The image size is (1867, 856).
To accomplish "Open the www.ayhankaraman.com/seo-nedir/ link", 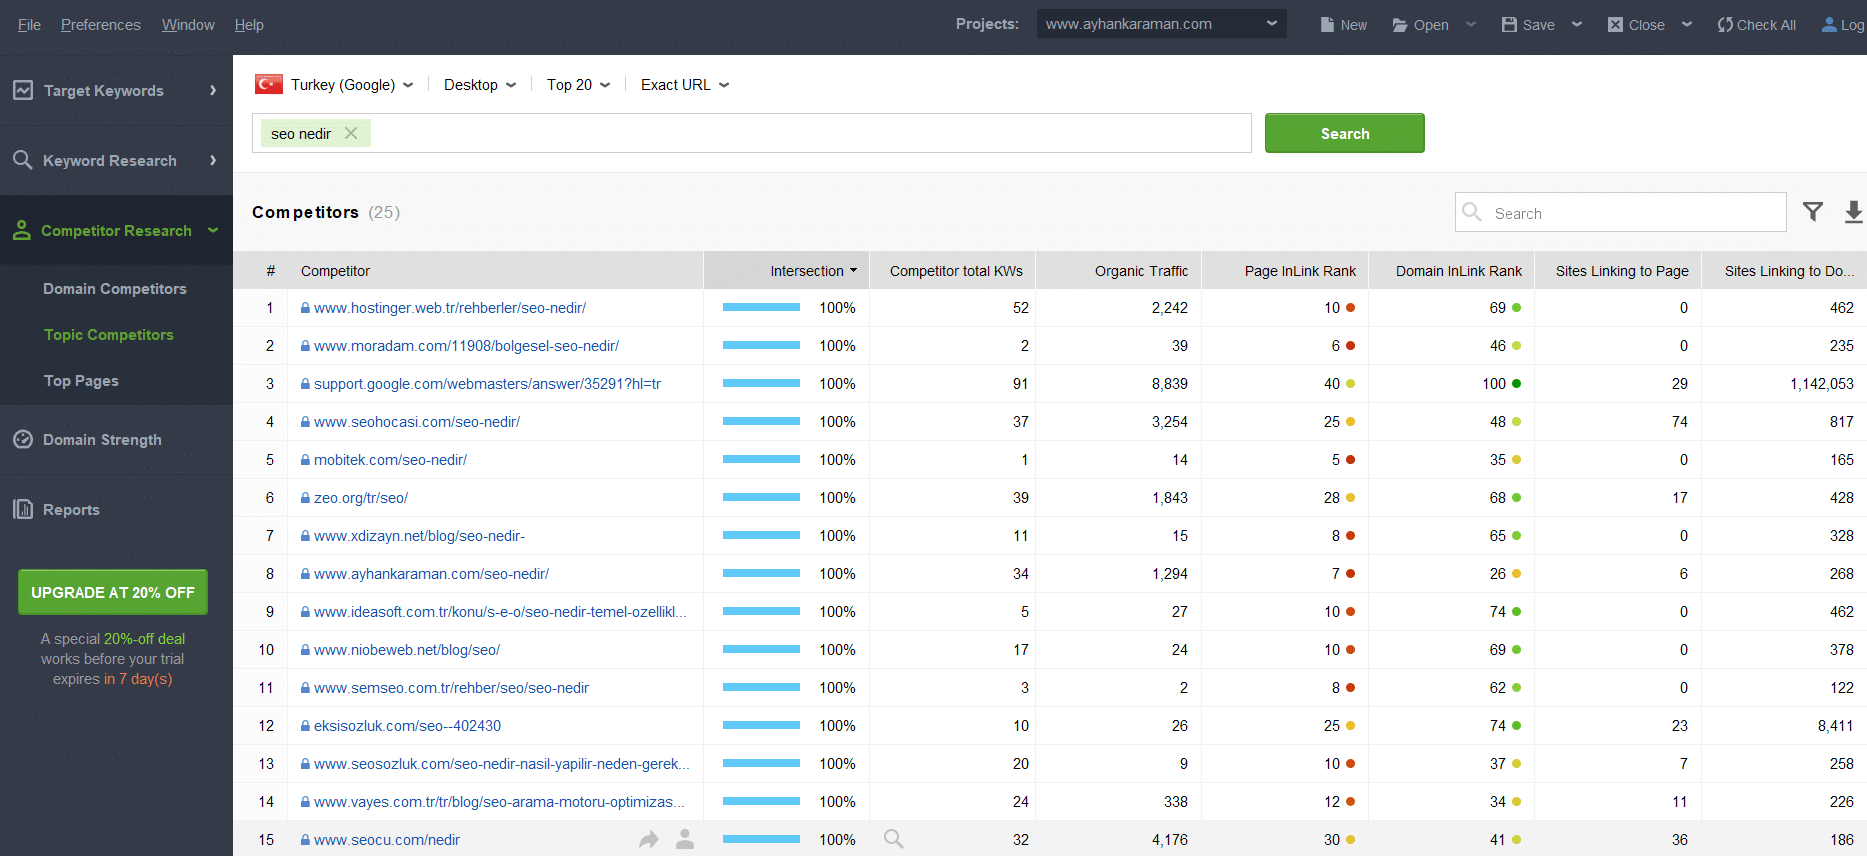I will [431, 574].
